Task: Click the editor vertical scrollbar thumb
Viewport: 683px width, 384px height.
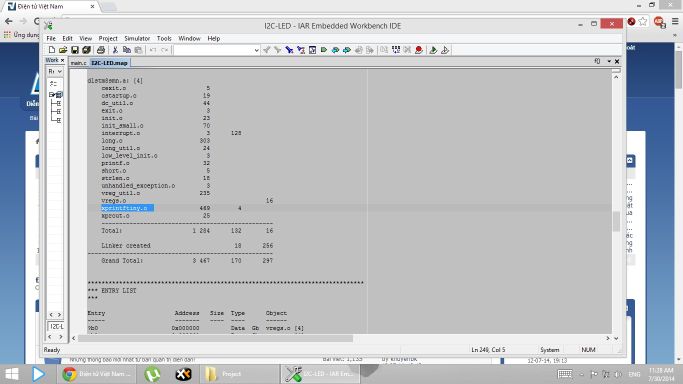Action: (616, 221)
